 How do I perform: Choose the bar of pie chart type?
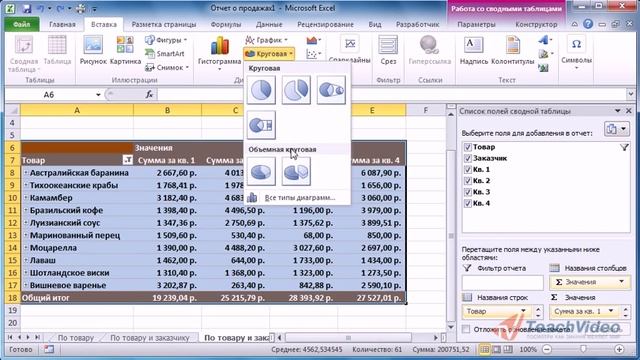[261, 125]
